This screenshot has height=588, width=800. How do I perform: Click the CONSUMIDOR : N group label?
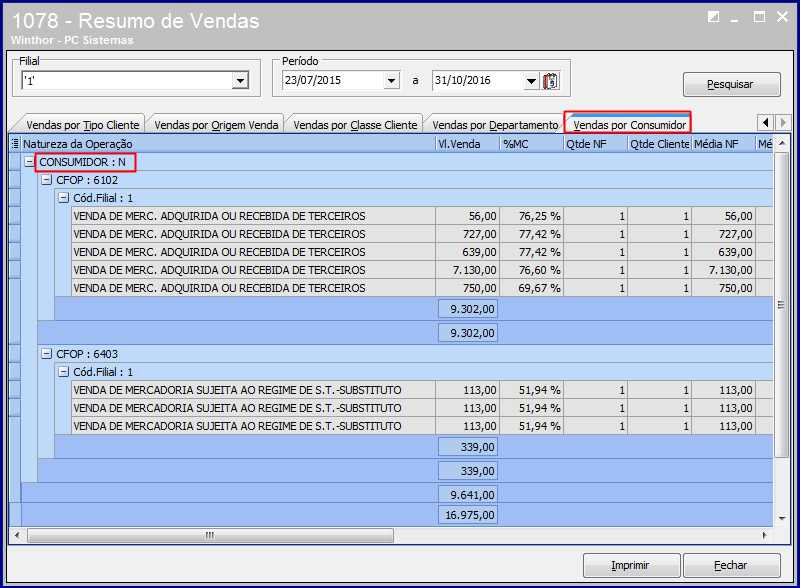tap(83, 162)
